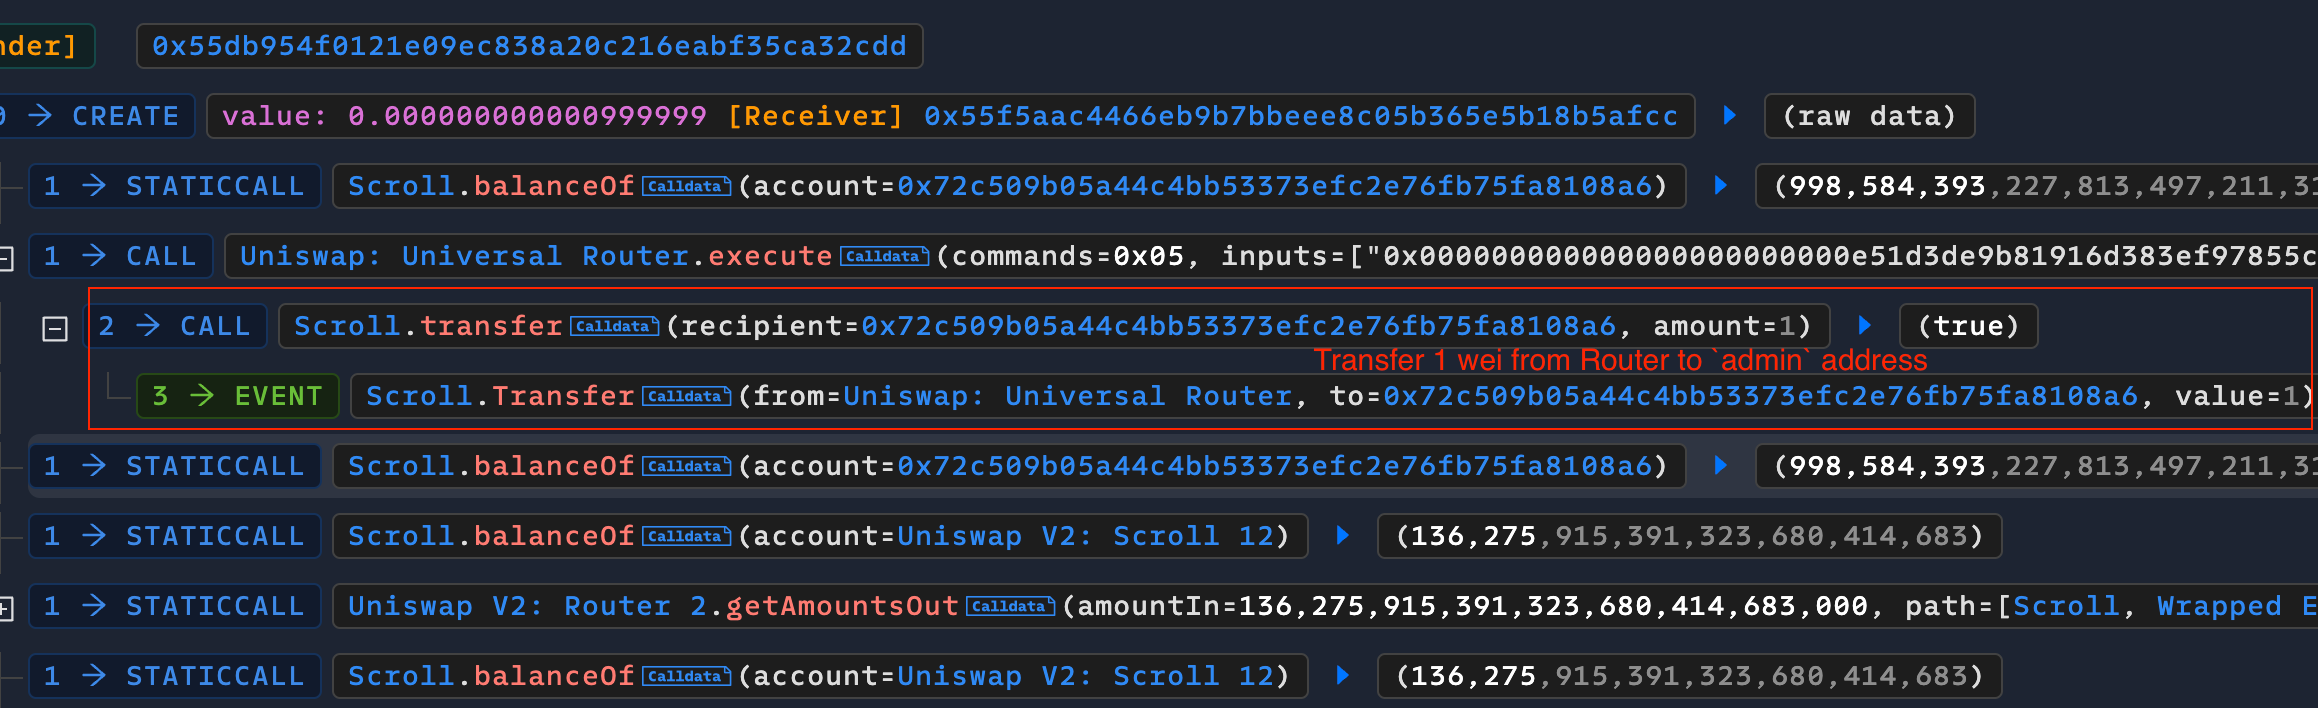
Task: Click Scroll contract name in EVENT row
Action: pyautogui.click(x=419, y=396)
